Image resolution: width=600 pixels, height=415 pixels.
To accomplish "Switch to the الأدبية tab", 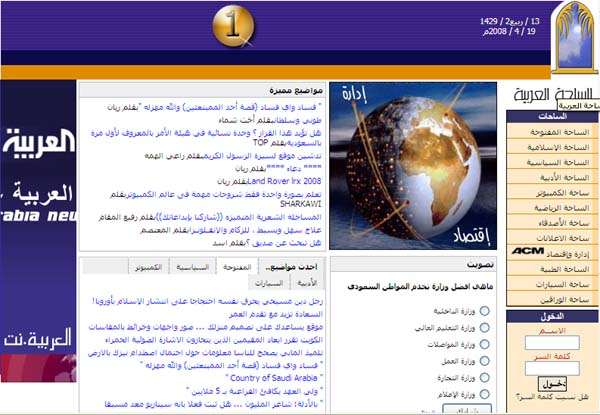I will [x=307, y=283].
